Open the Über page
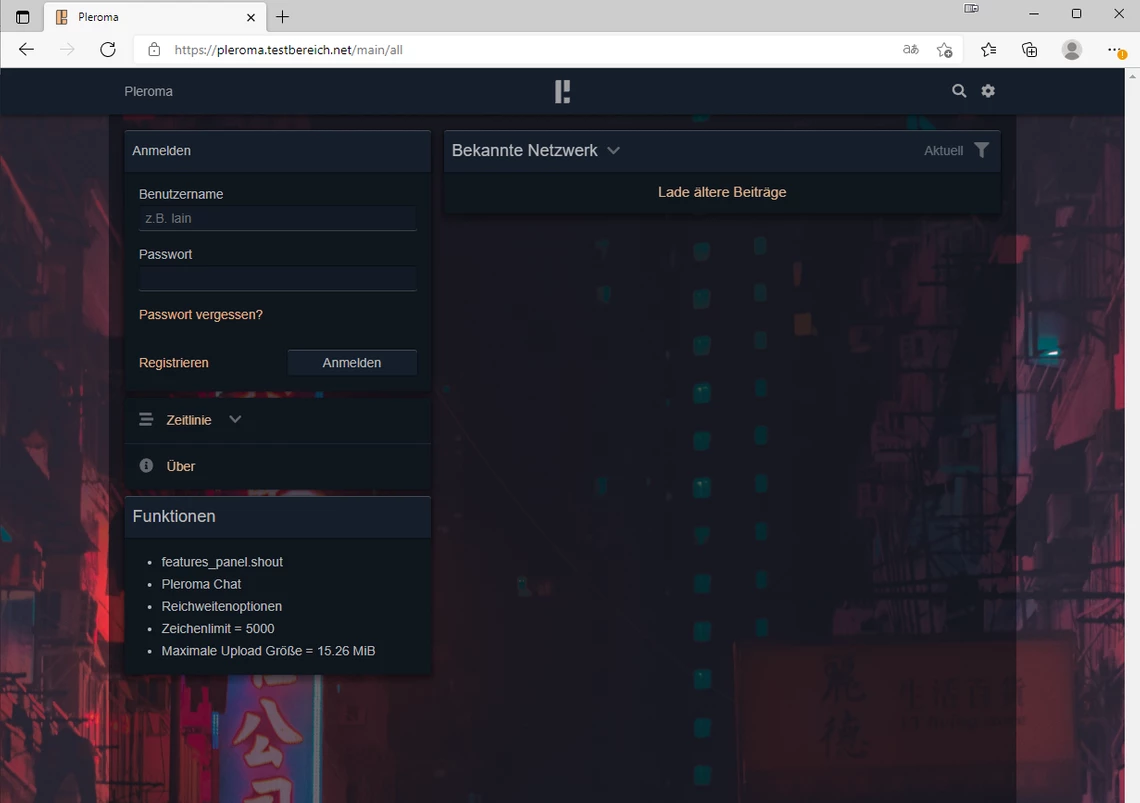Viewport: 1140px width, 803px height. coord(181,466)
